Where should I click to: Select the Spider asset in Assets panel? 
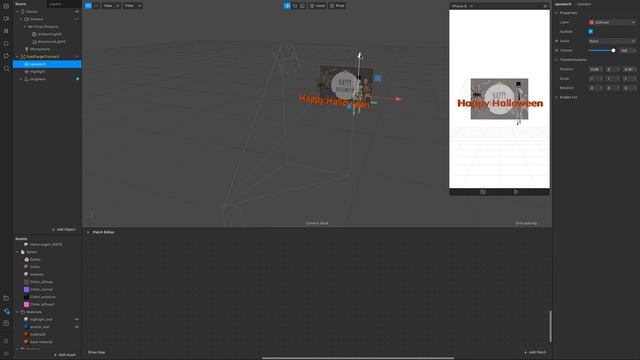(36, 260)
